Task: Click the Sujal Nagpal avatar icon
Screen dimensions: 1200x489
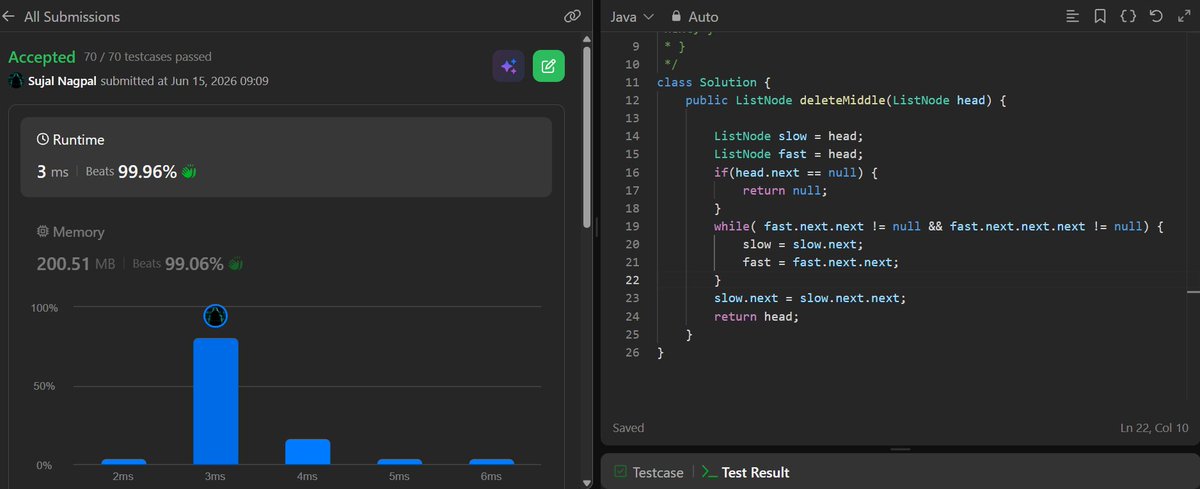Action: (16, 81)
